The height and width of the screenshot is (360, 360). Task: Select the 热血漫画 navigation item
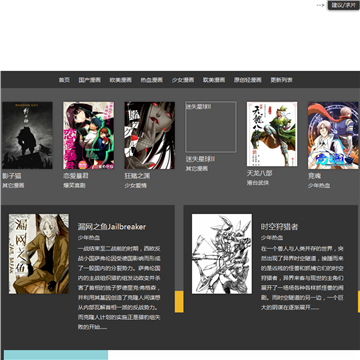pyautogui.click(x=152, y=80)
